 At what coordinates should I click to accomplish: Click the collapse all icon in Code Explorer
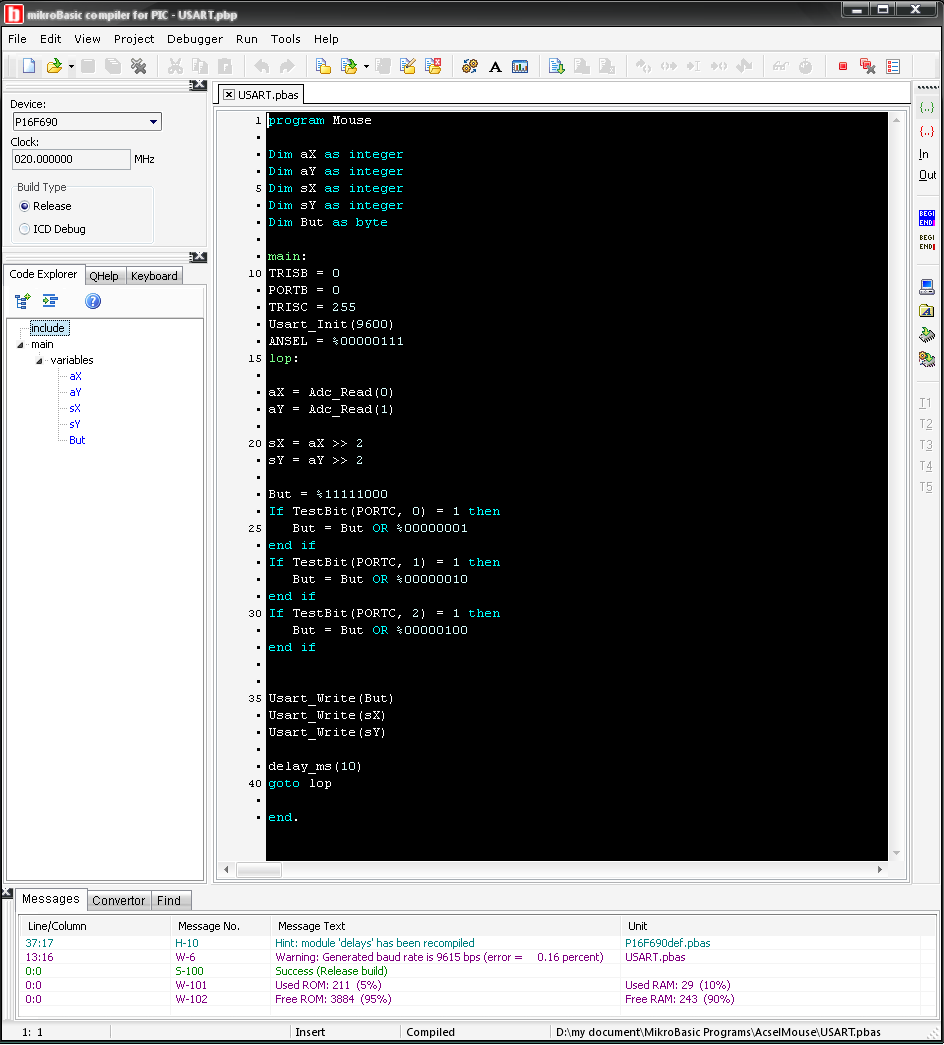[50, 301]
